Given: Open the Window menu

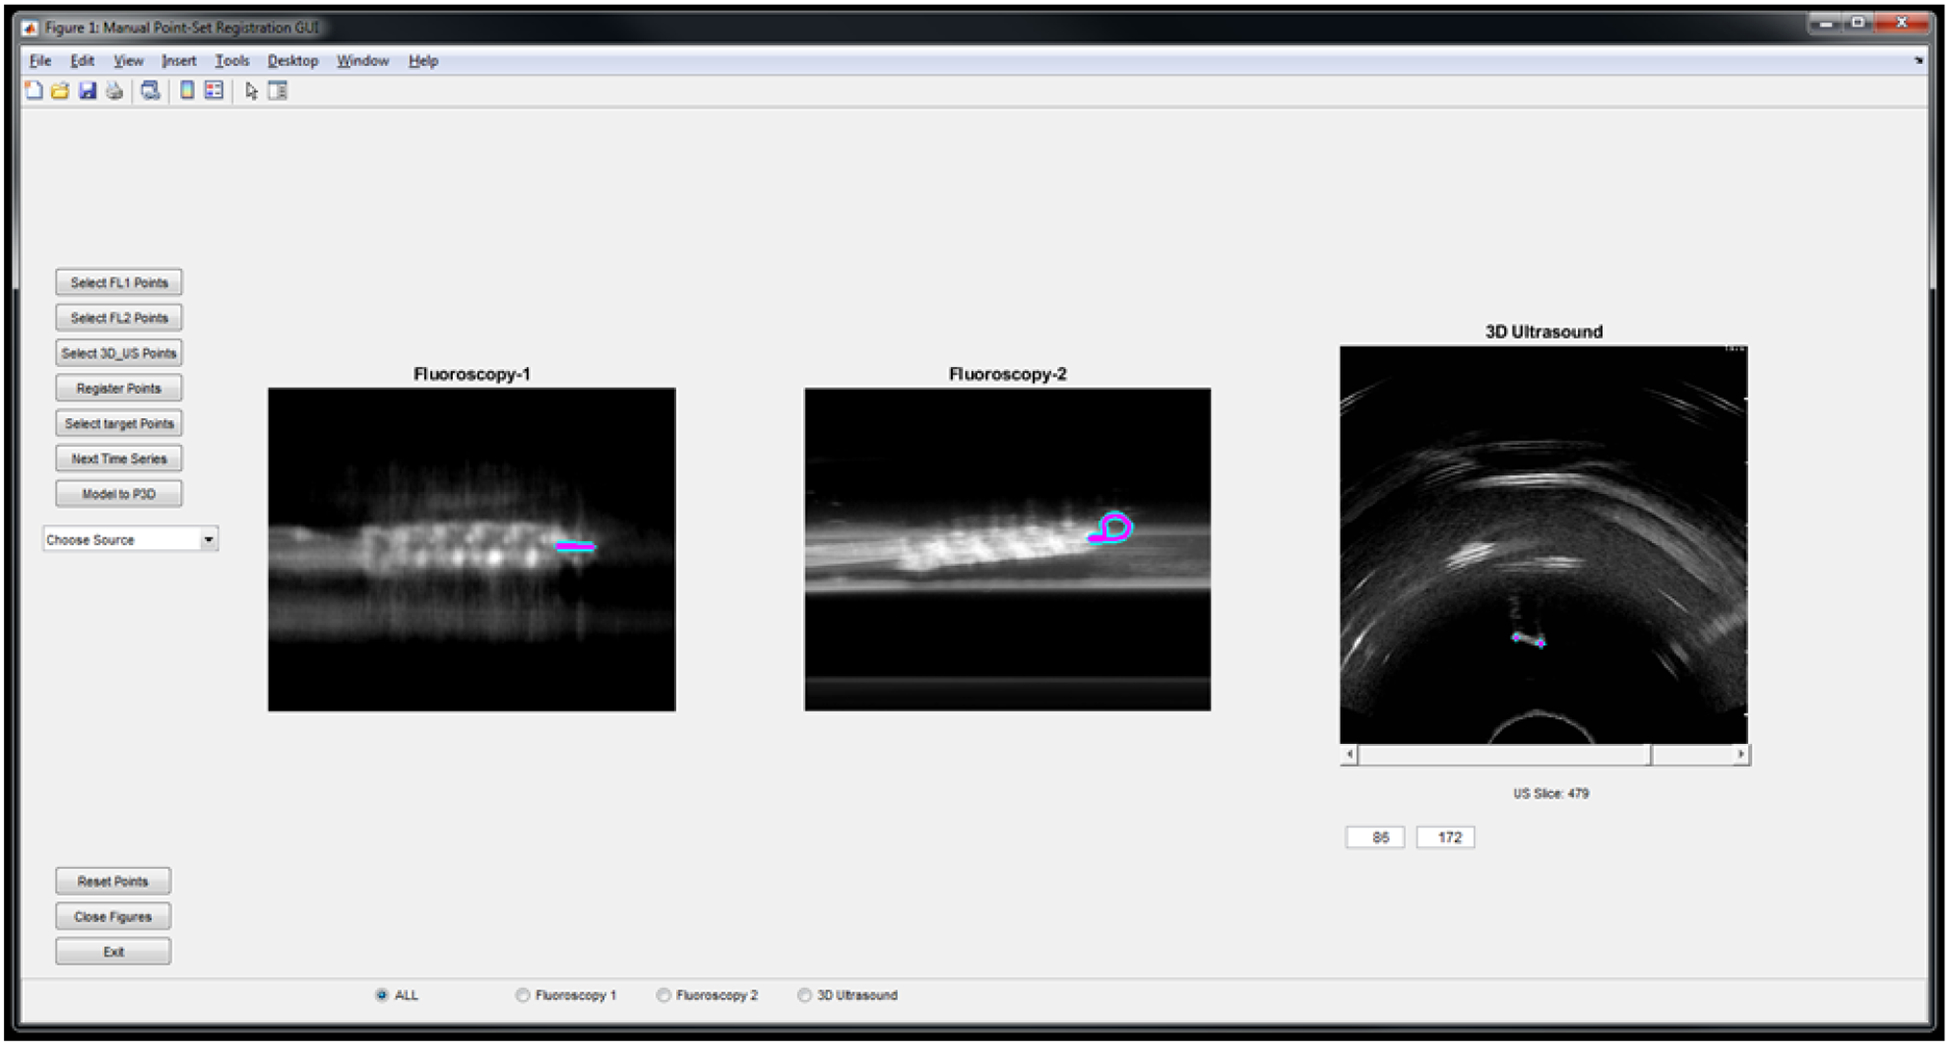Looking at the screenshot, I should coord(362,61).
